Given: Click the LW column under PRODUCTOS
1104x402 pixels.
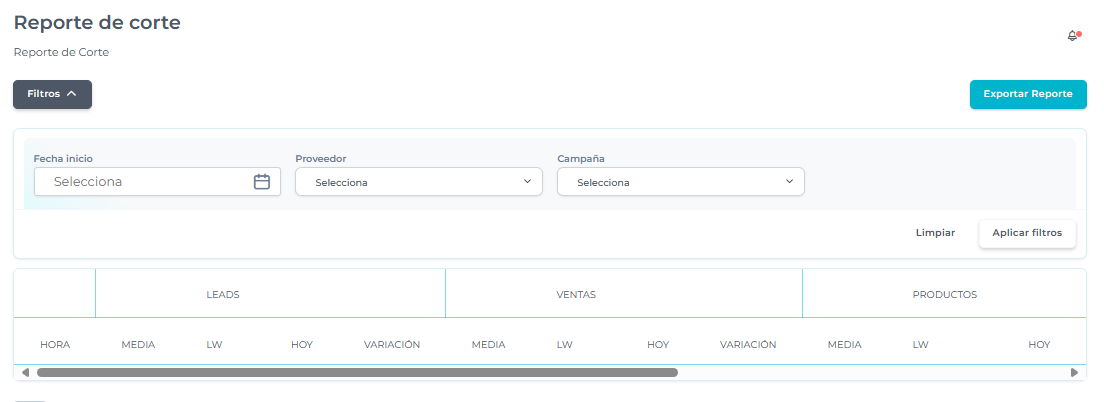Looking at the screenshot, I should tap(920, 345).
